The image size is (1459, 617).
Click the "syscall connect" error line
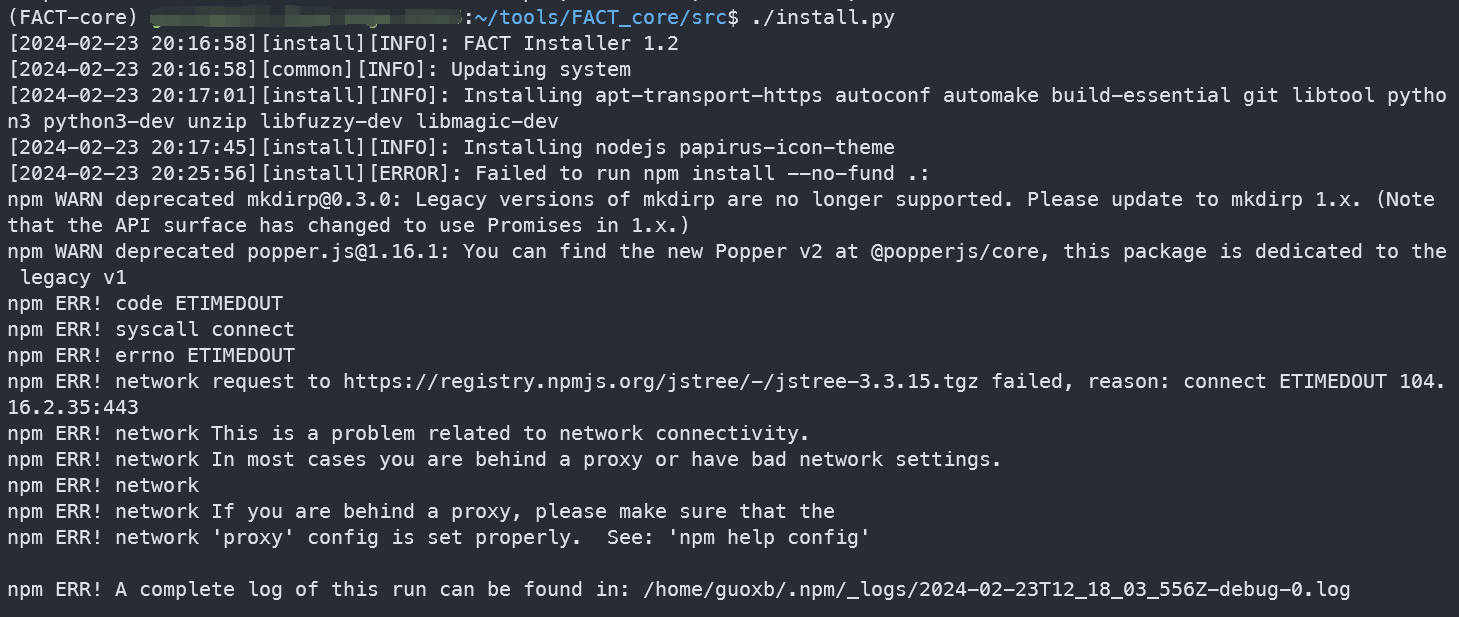click(x=205, y=329)
